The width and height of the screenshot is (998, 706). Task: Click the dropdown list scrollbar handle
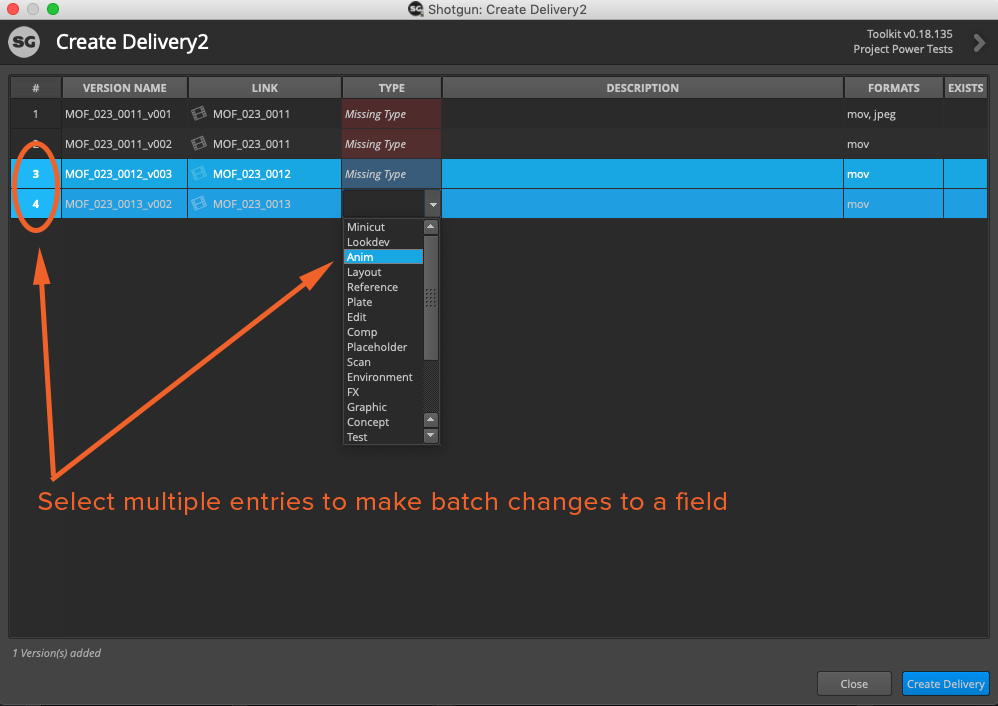[431, 297]
